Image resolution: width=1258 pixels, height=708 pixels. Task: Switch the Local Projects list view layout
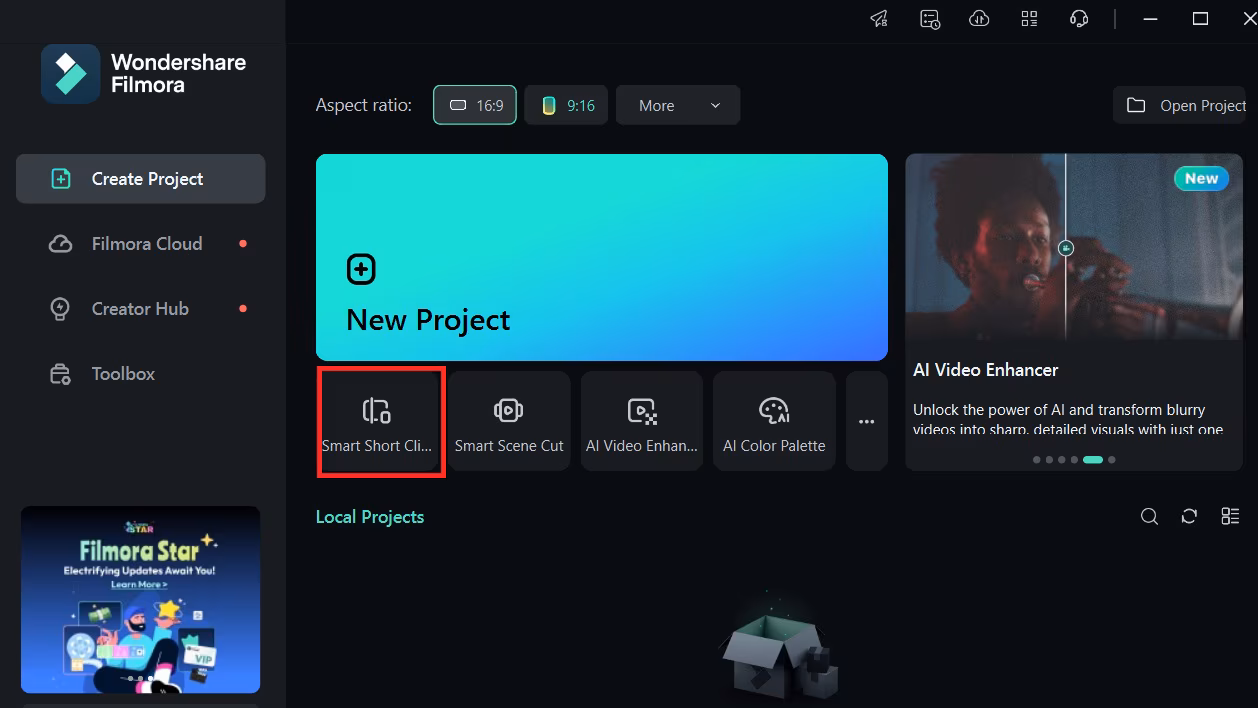[x=1230, y=516]
